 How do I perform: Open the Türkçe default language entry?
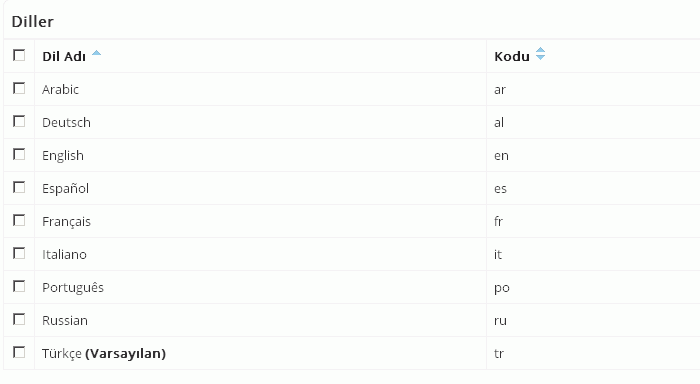point(104,354)
